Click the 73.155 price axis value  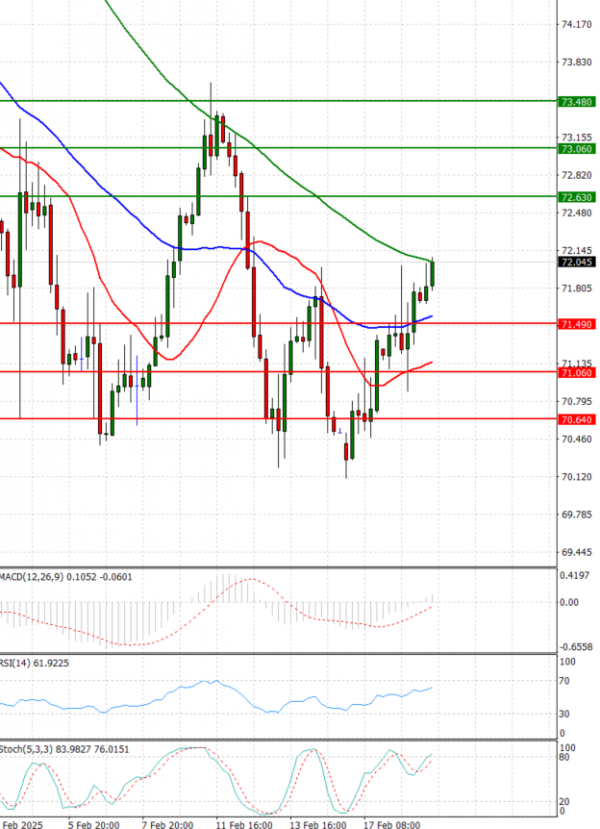pos(577,137)
